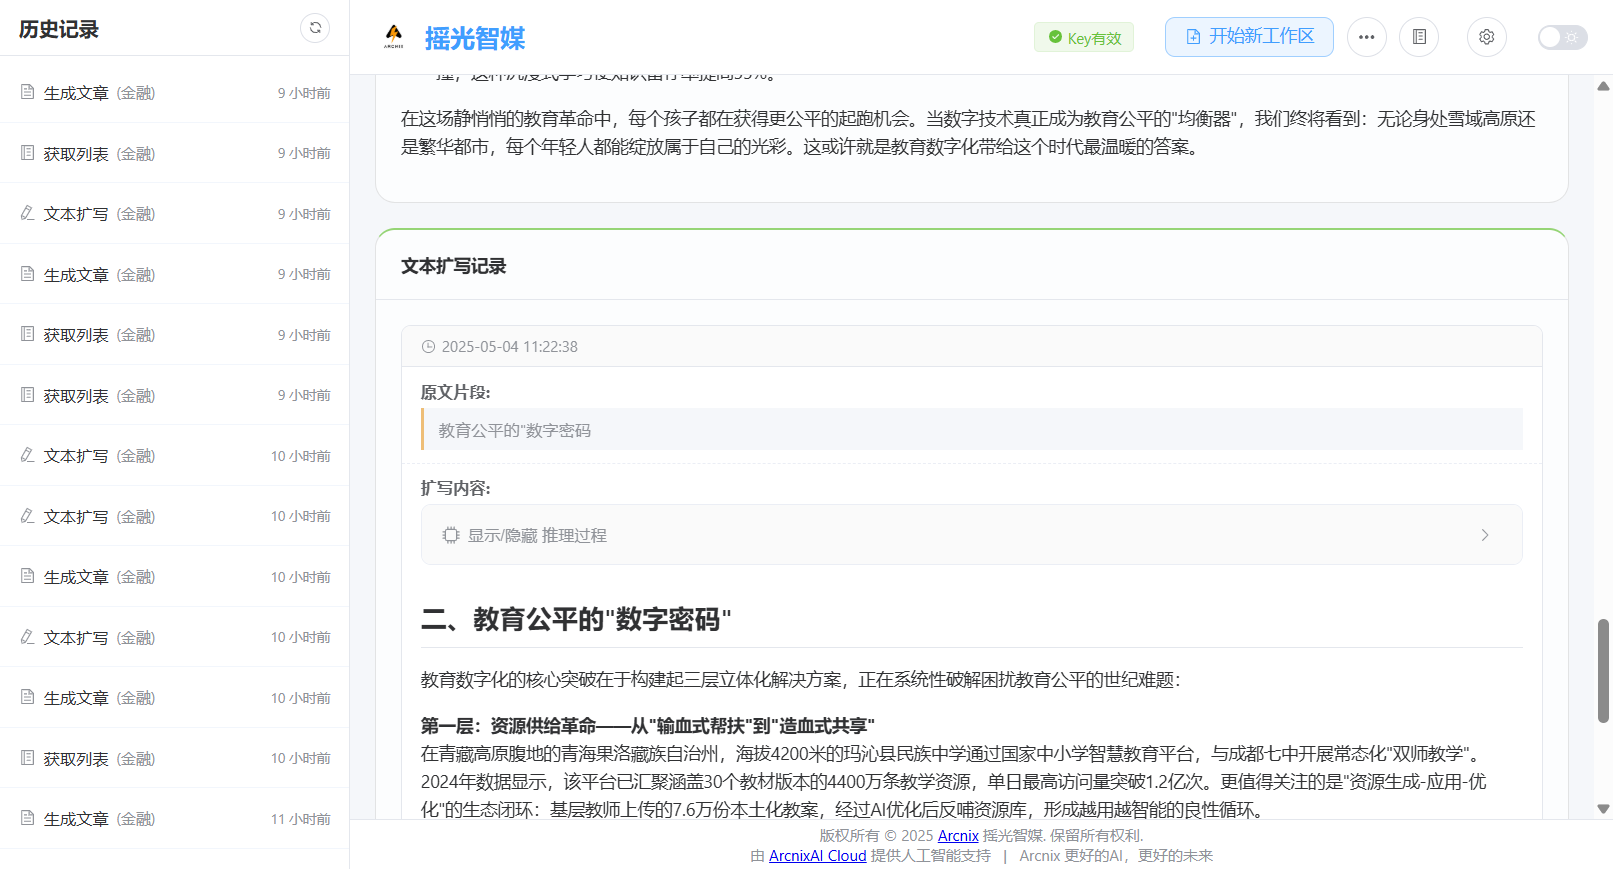Open the three-dots more options menu

pos(1366,37)
